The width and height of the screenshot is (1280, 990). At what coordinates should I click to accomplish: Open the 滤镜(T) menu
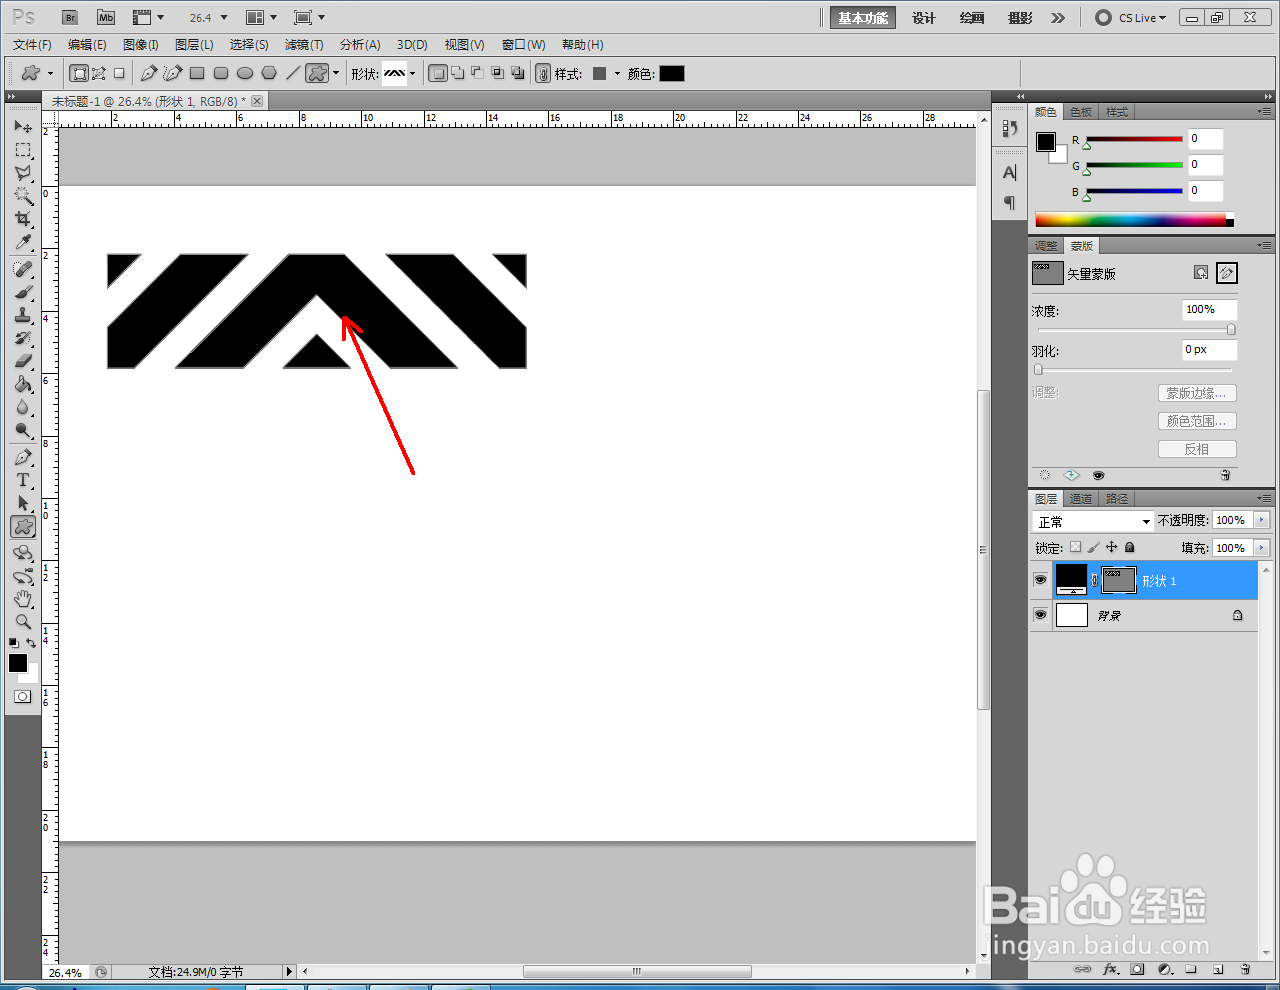point(304,45)
